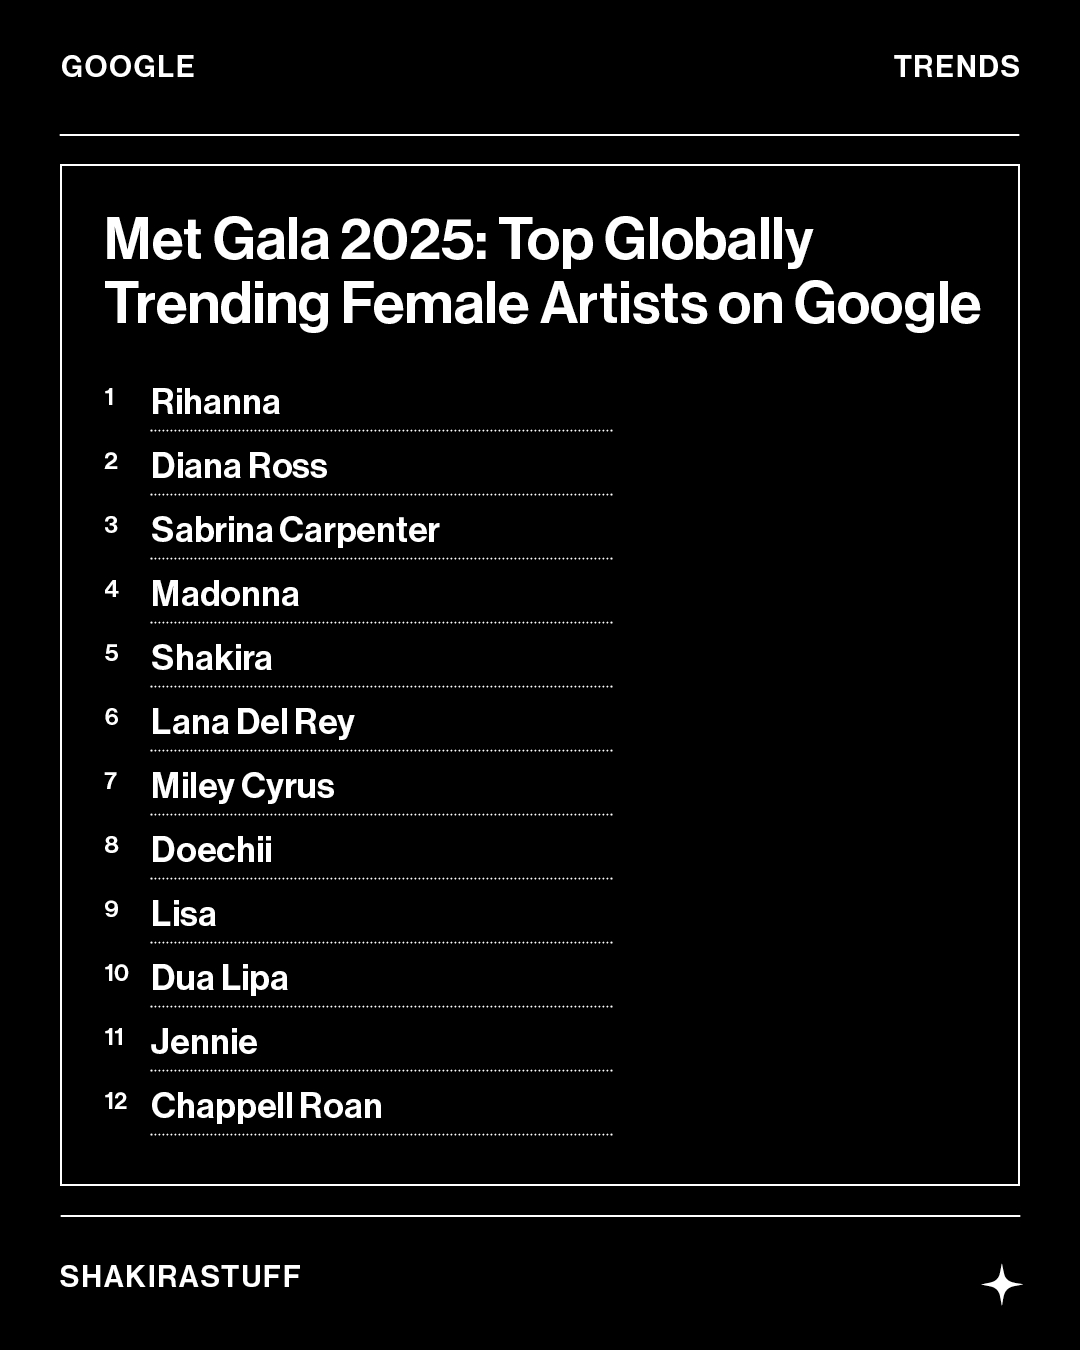Click the sparkle star icon
The height and width of the screenshot is (1350, 1080).
tap(1001, 1285)
